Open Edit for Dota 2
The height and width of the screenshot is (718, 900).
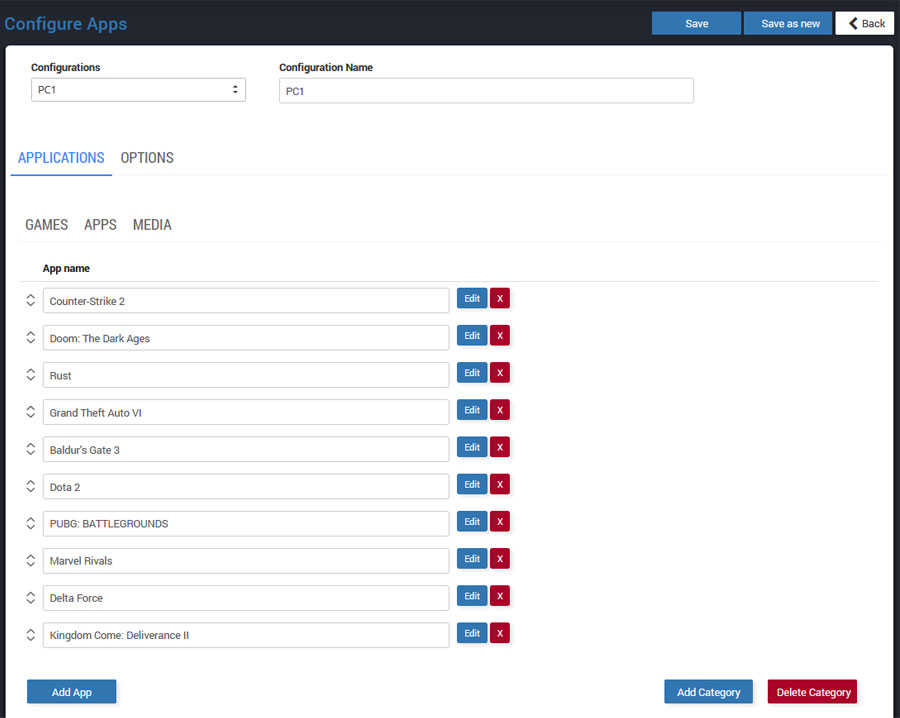472,484
